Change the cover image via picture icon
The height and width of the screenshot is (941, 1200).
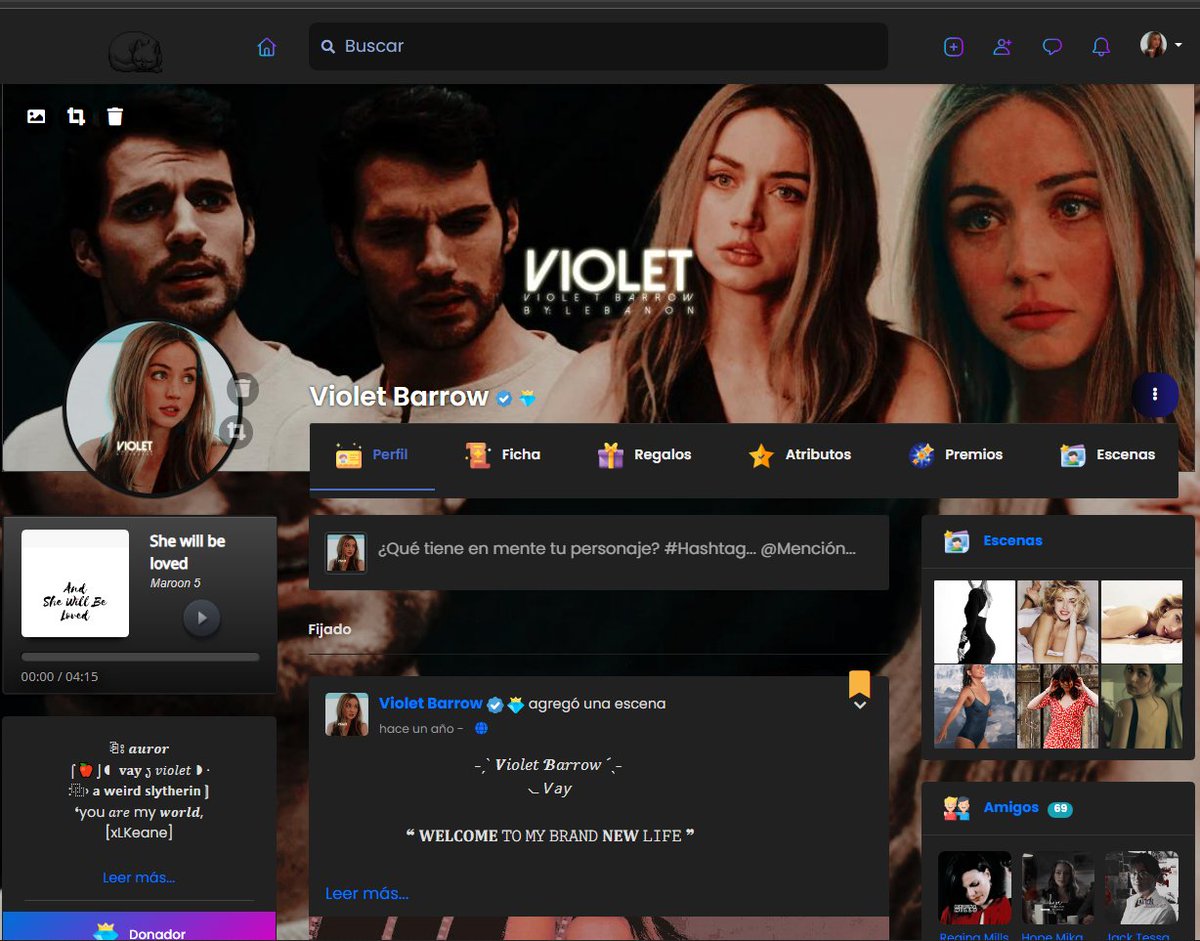pos(36,116)
